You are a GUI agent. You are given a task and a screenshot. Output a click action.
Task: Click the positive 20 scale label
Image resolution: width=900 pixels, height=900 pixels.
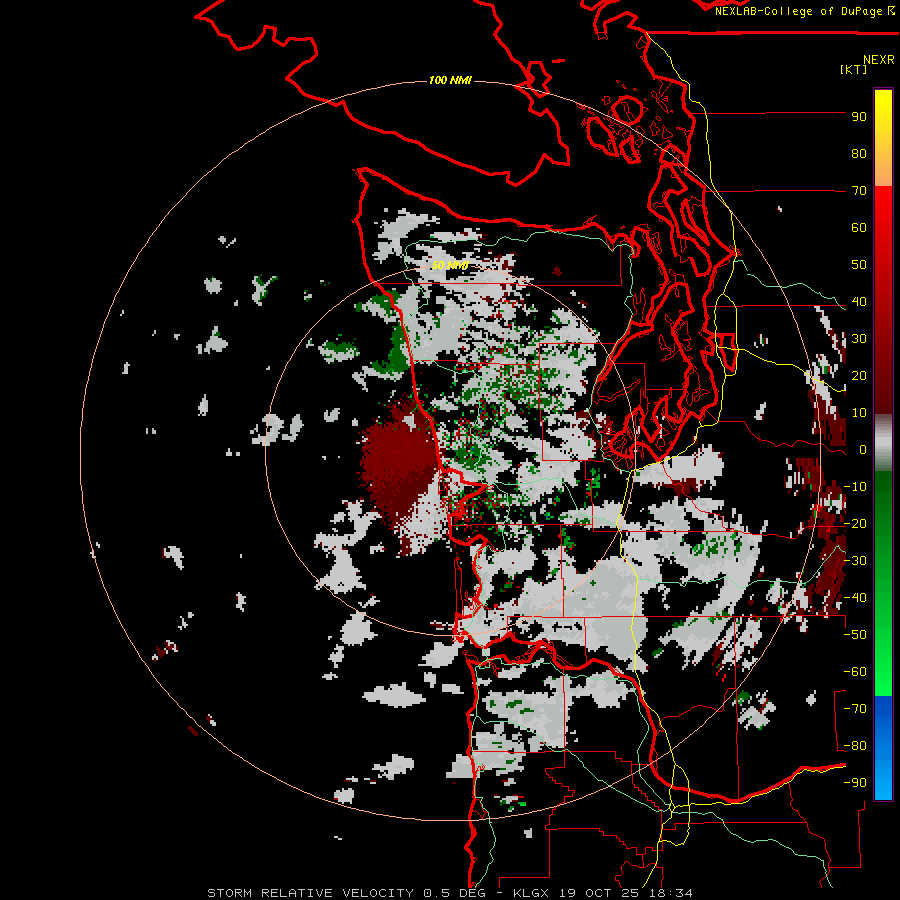(x=859, y=376)
